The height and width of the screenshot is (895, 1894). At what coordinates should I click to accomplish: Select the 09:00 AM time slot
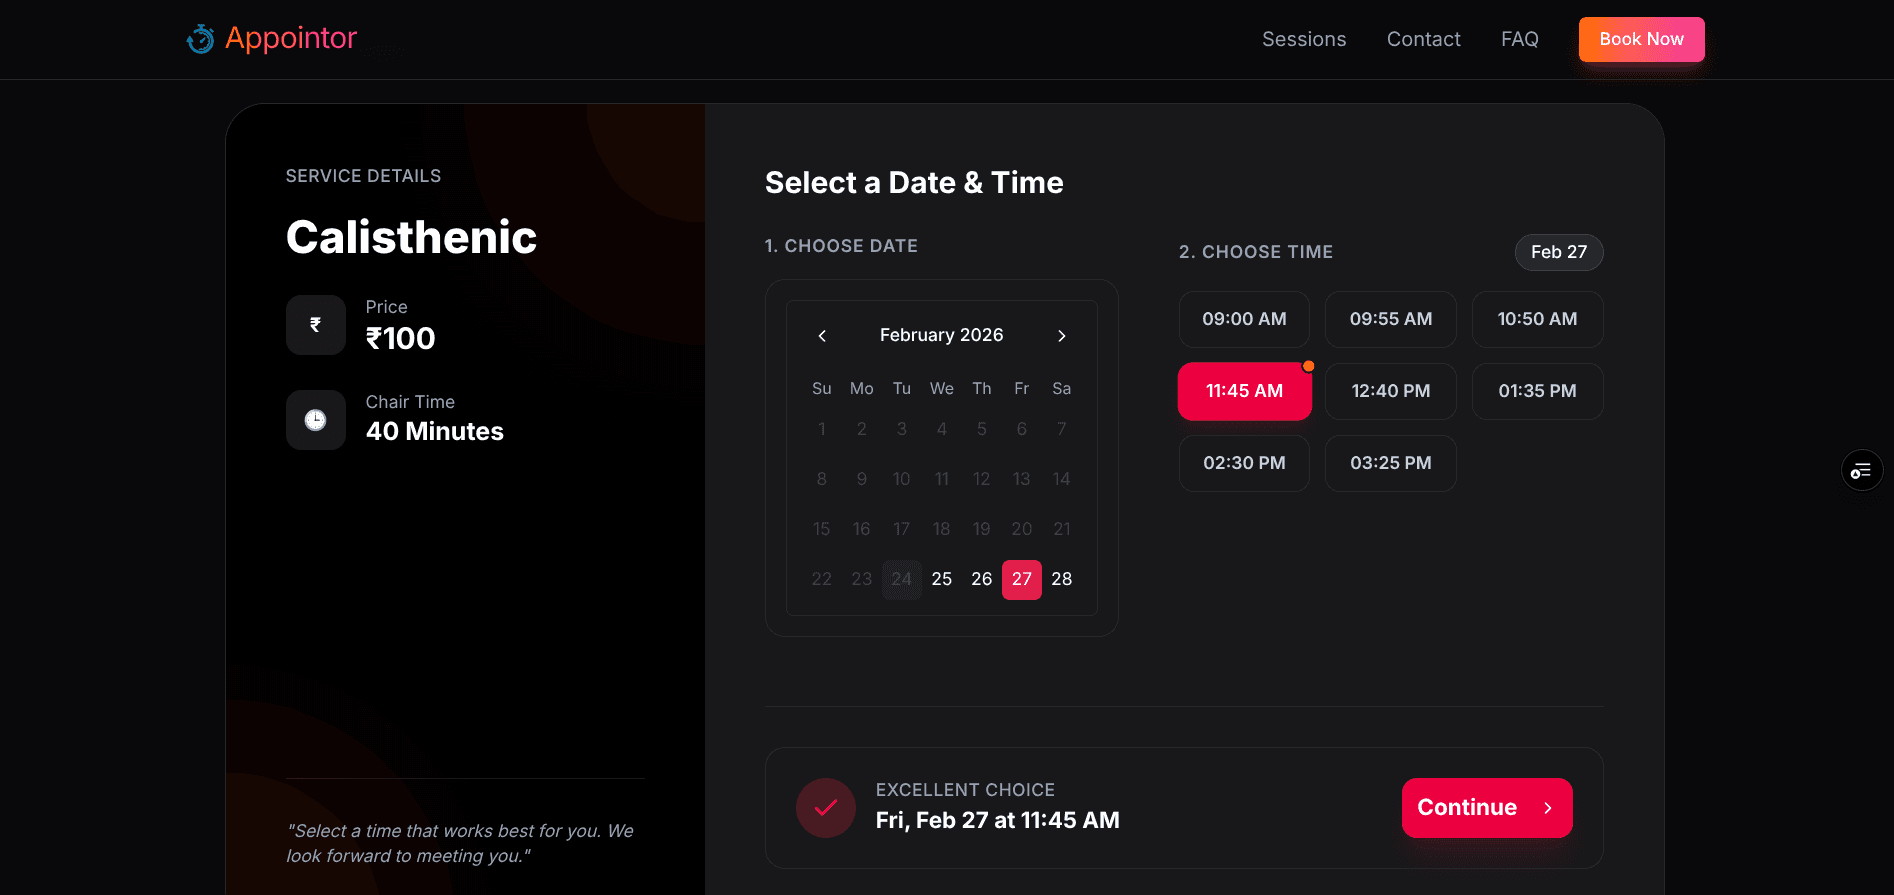[1244, 319]
